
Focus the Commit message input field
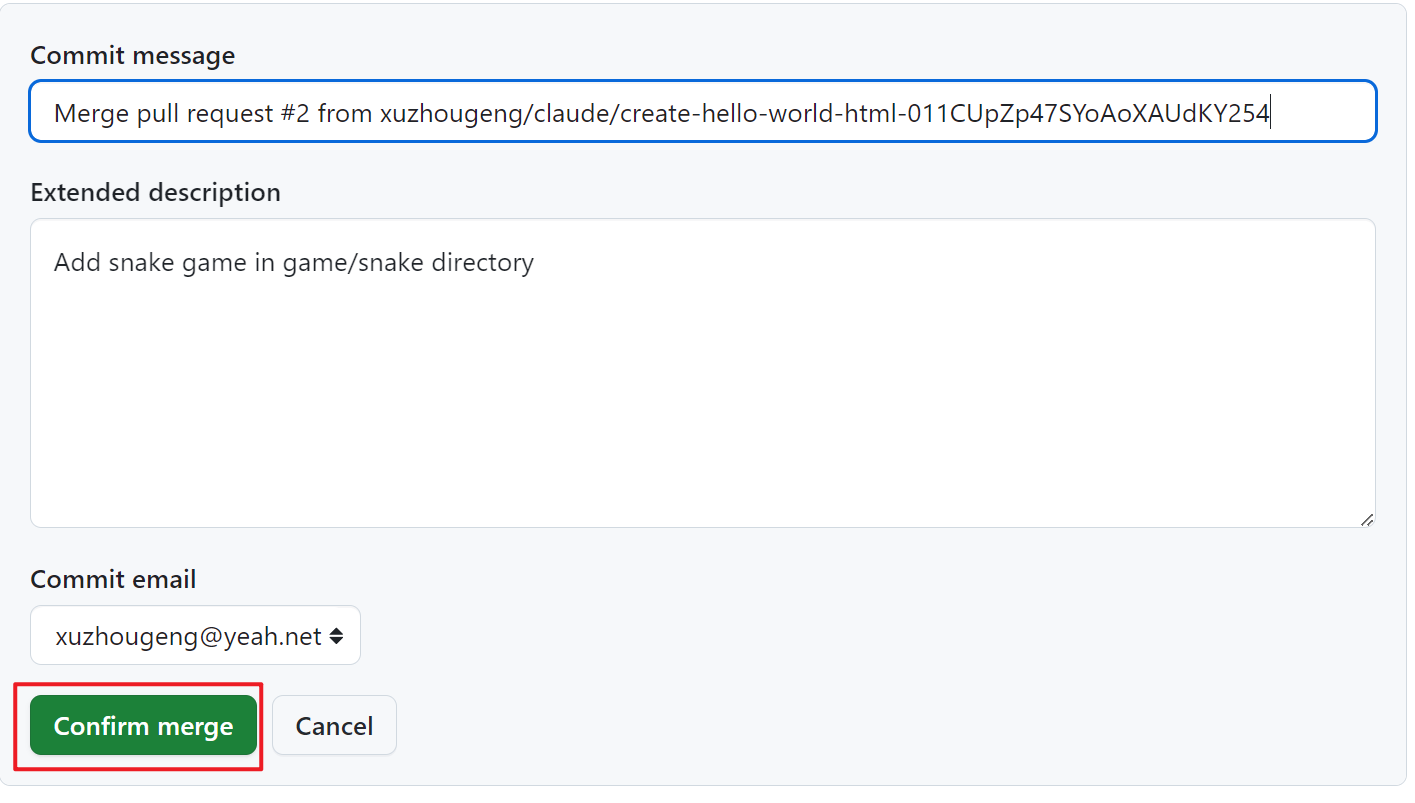point(700,113)
